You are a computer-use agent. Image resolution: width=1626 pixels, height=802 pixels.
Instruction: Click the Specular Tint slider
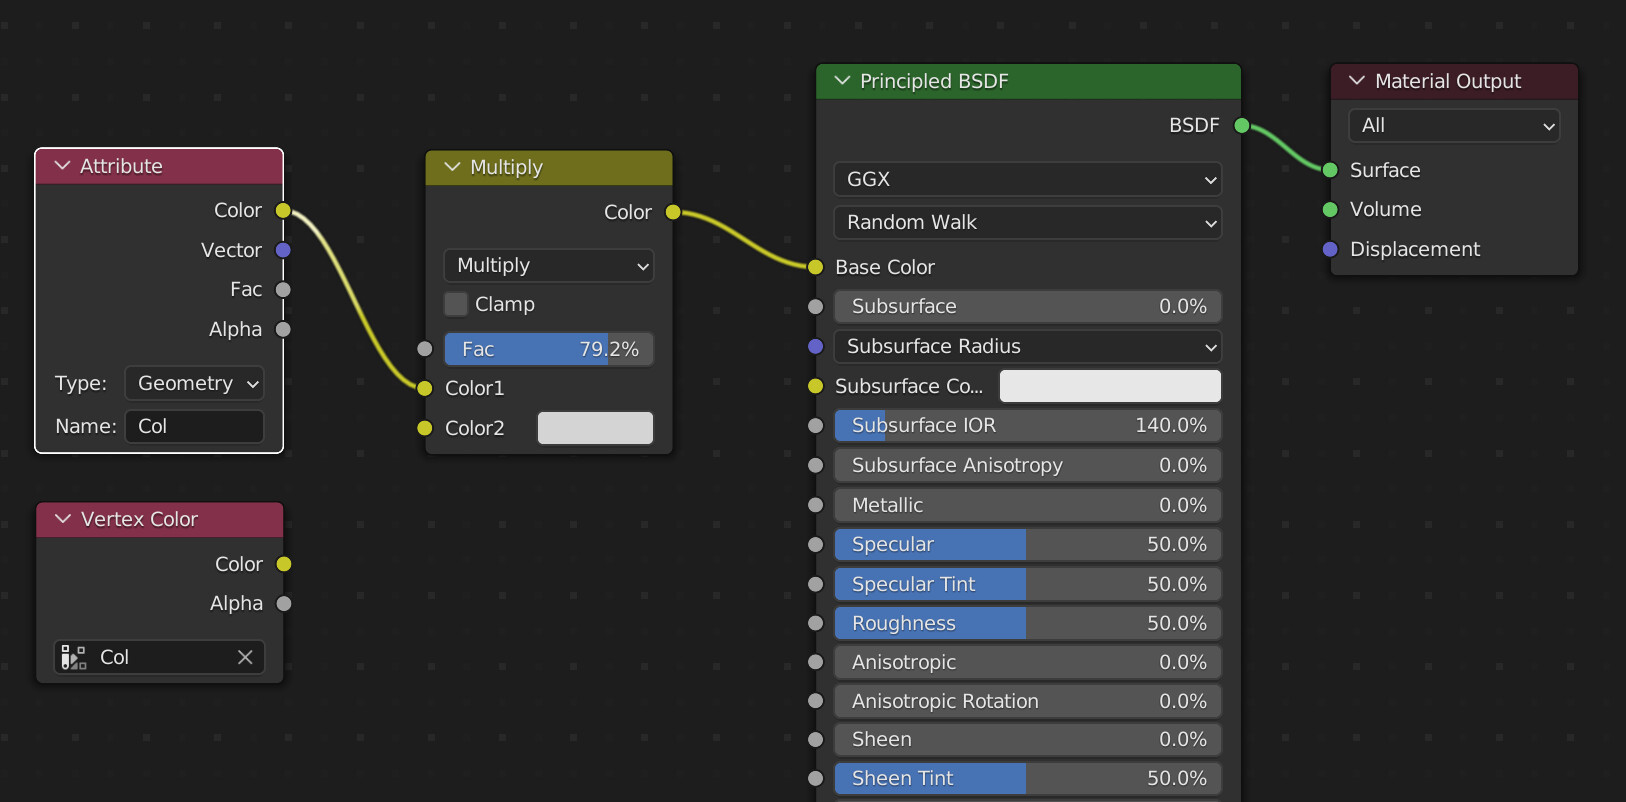pyautogui.click(x=1028, y=584)
